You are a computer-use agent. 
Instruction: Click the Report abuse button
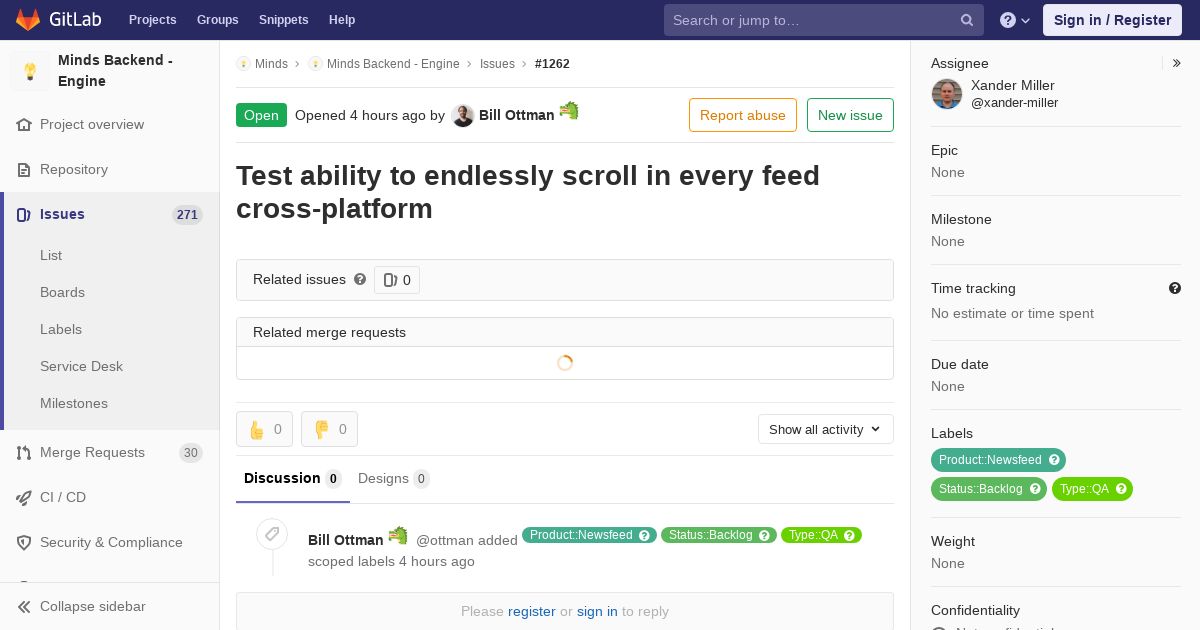click(743, 115)
